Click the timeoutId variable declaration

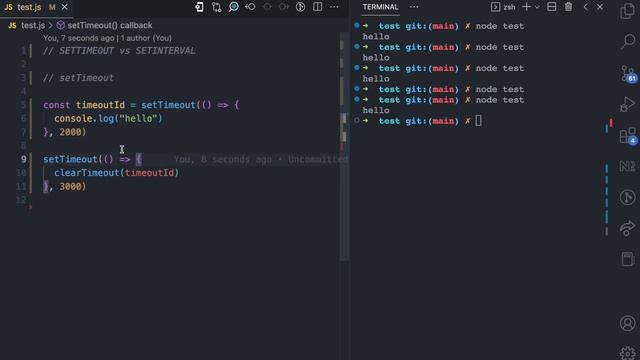pyautogui.click(x=100, y=105)
